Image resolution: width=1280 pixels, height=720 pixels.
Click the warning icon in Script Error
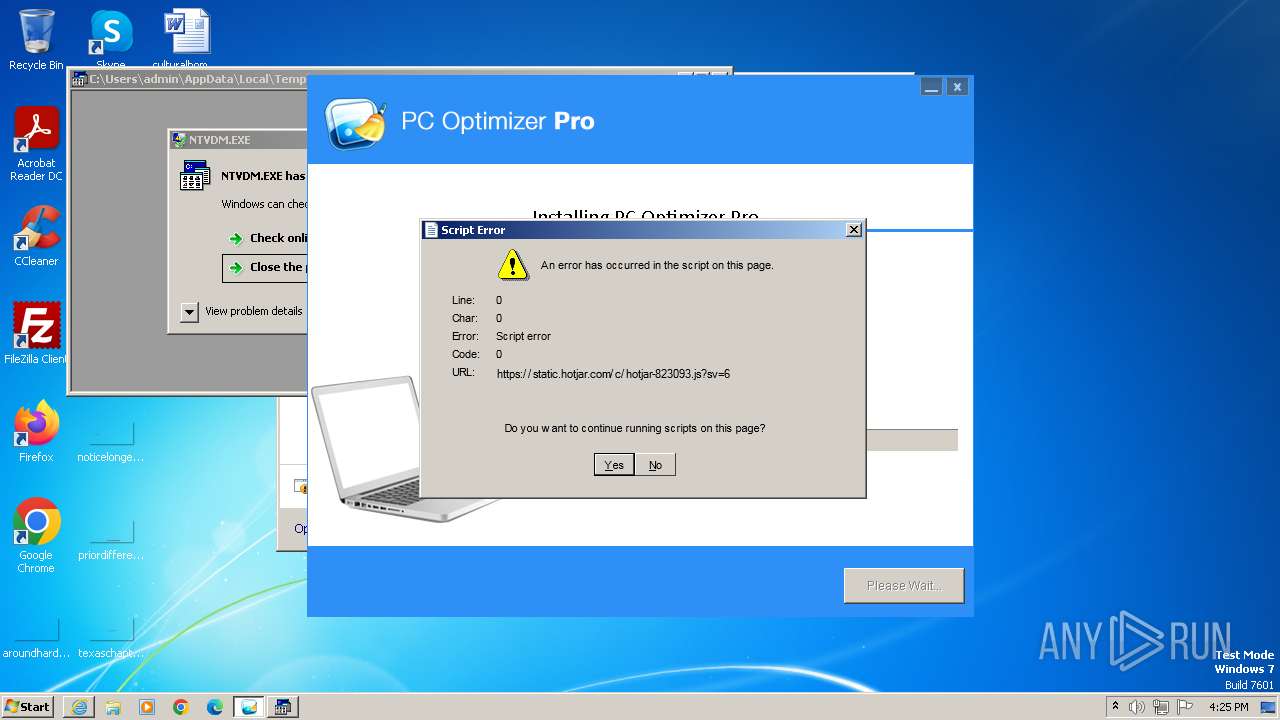click(x=513, y=265)
